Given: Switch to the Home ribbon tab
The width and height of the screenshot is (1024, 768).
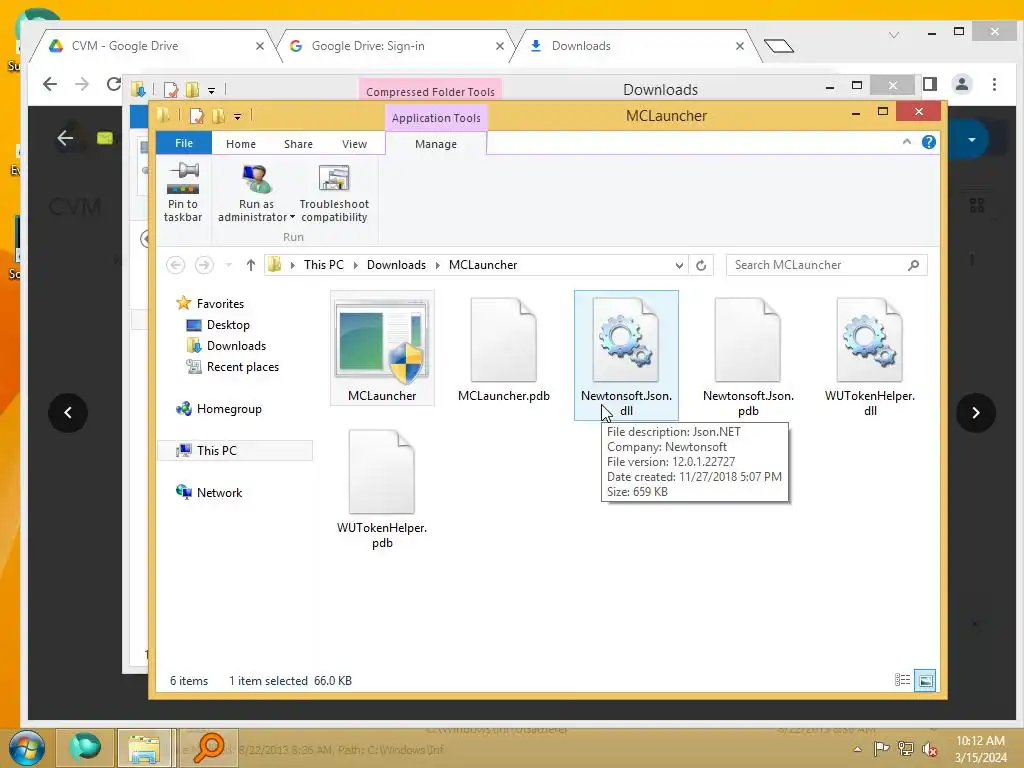Looking at the screenshot, I should click(240, 144).
